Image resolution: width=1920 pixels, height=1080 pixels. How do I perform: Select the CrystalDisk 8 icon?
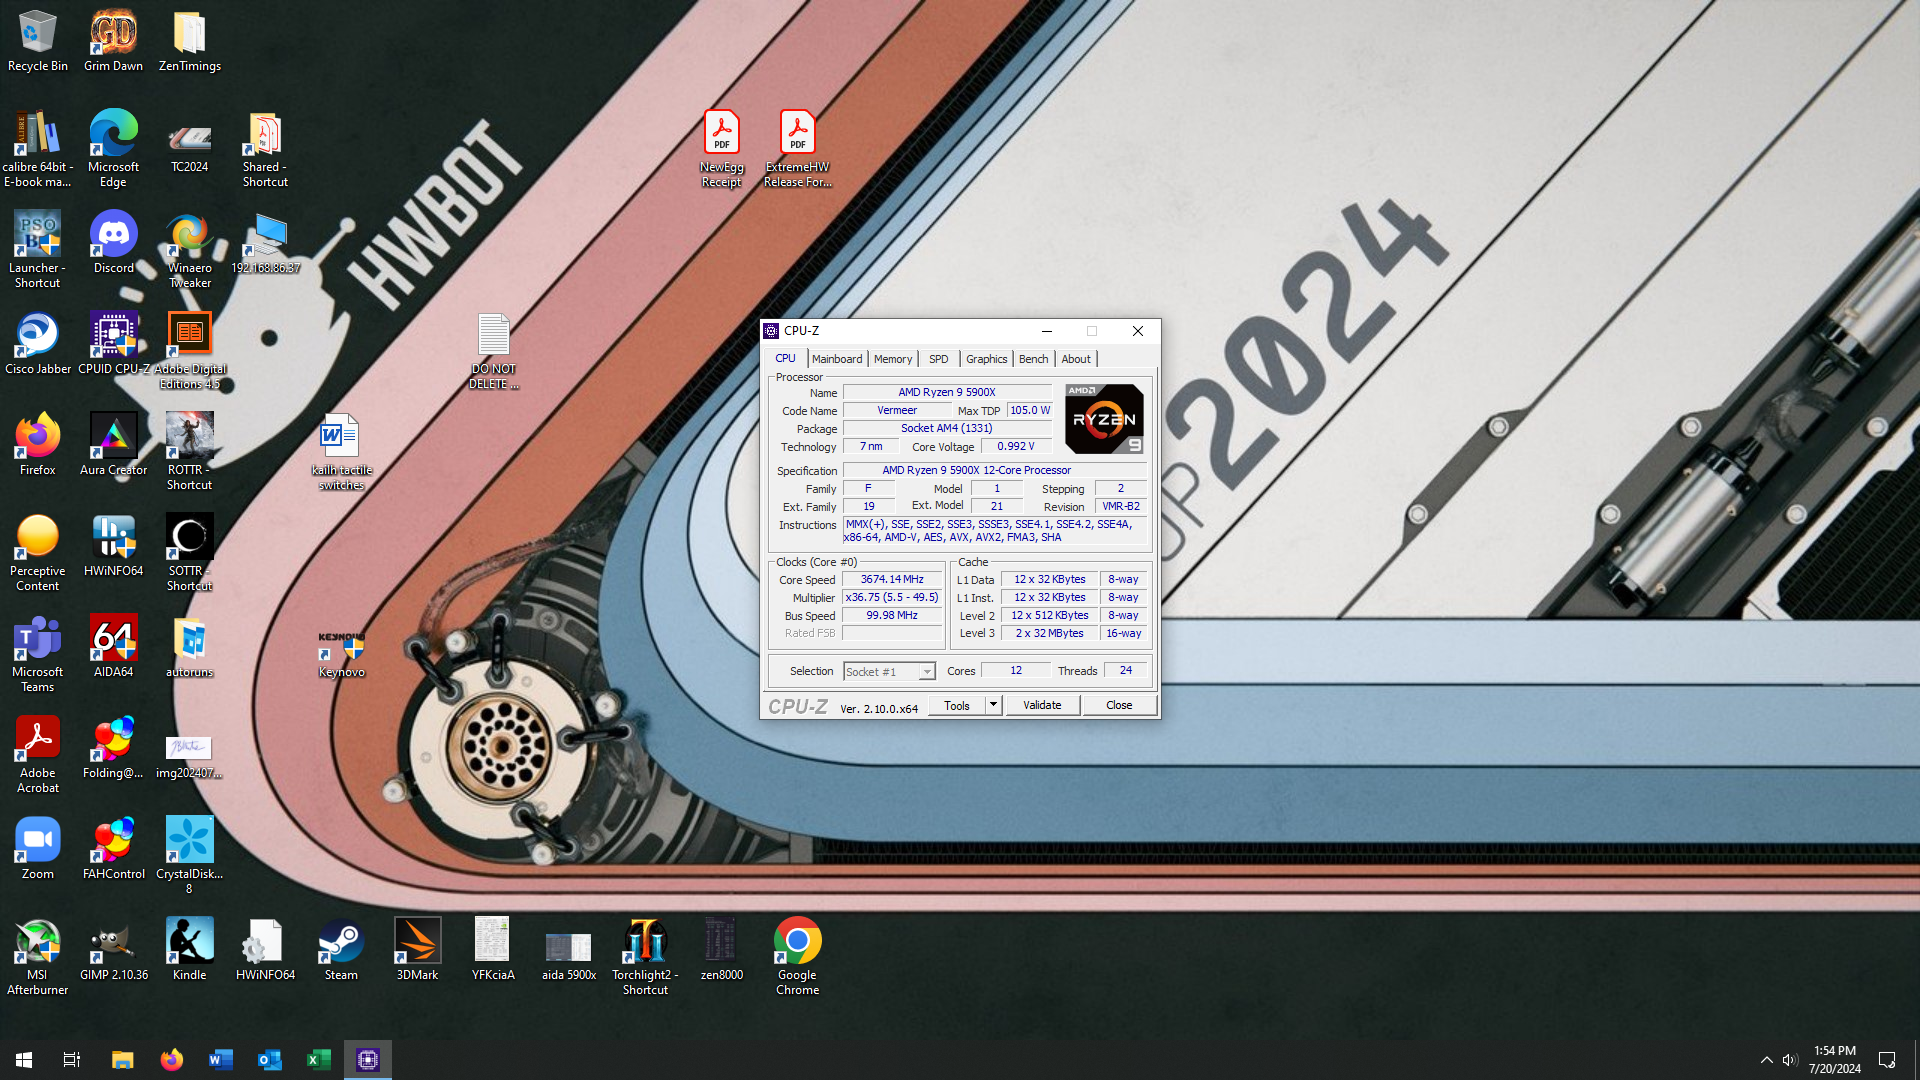point(189,855)
